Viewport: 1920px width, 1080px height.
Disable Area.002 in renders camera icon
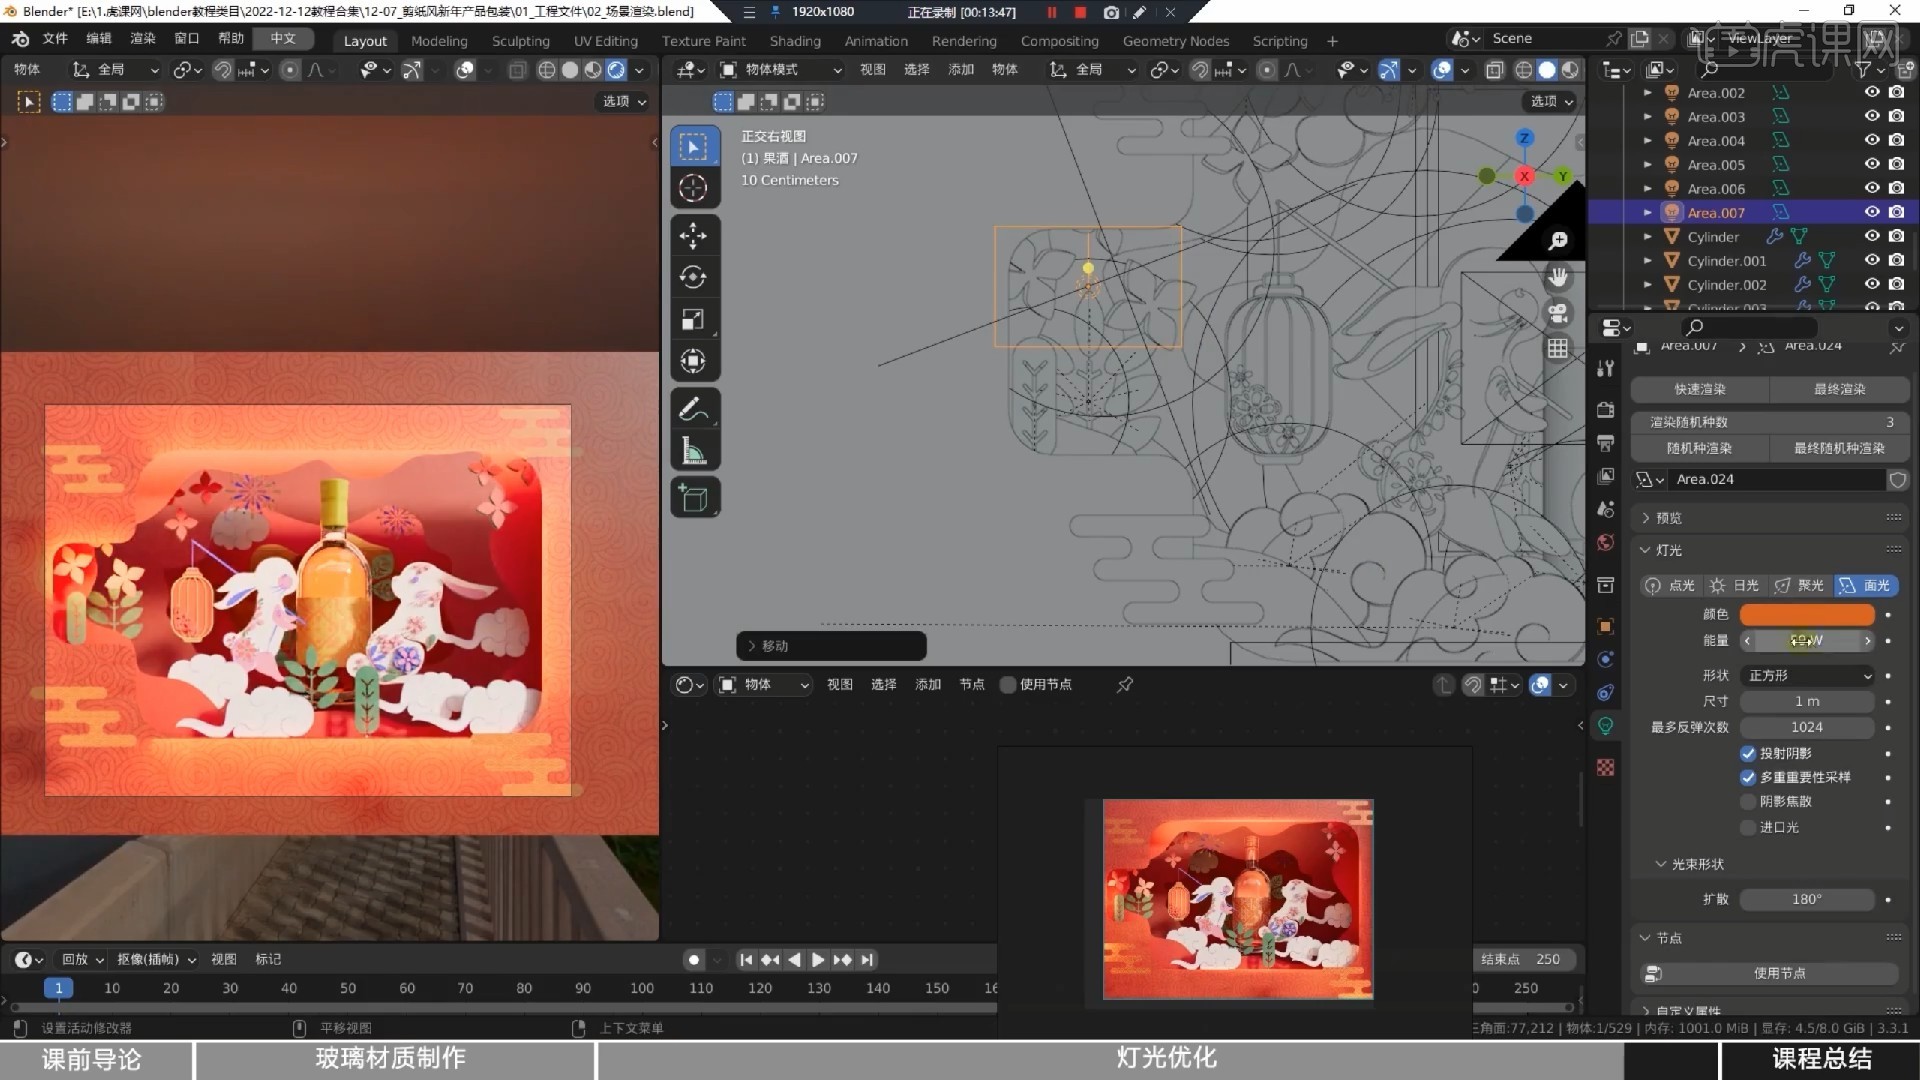(1896, 92)
